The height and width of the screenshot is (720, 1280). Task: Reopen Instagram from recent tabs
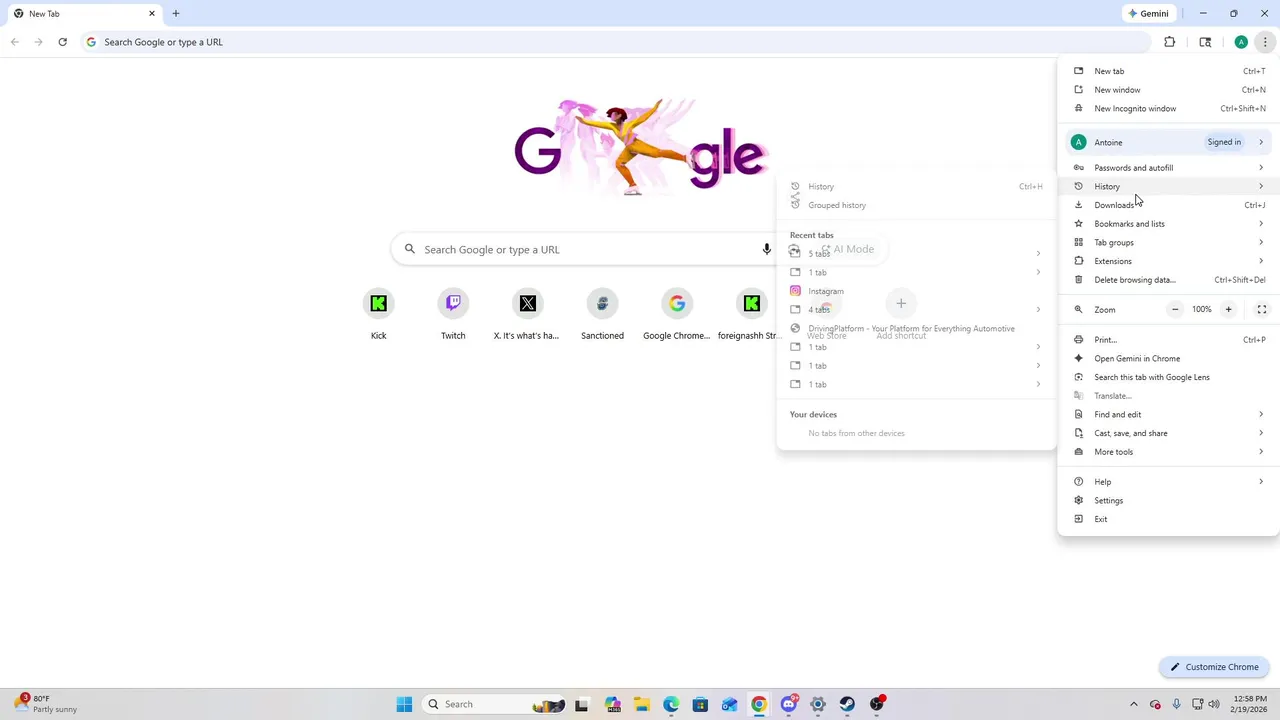[916, 291]
